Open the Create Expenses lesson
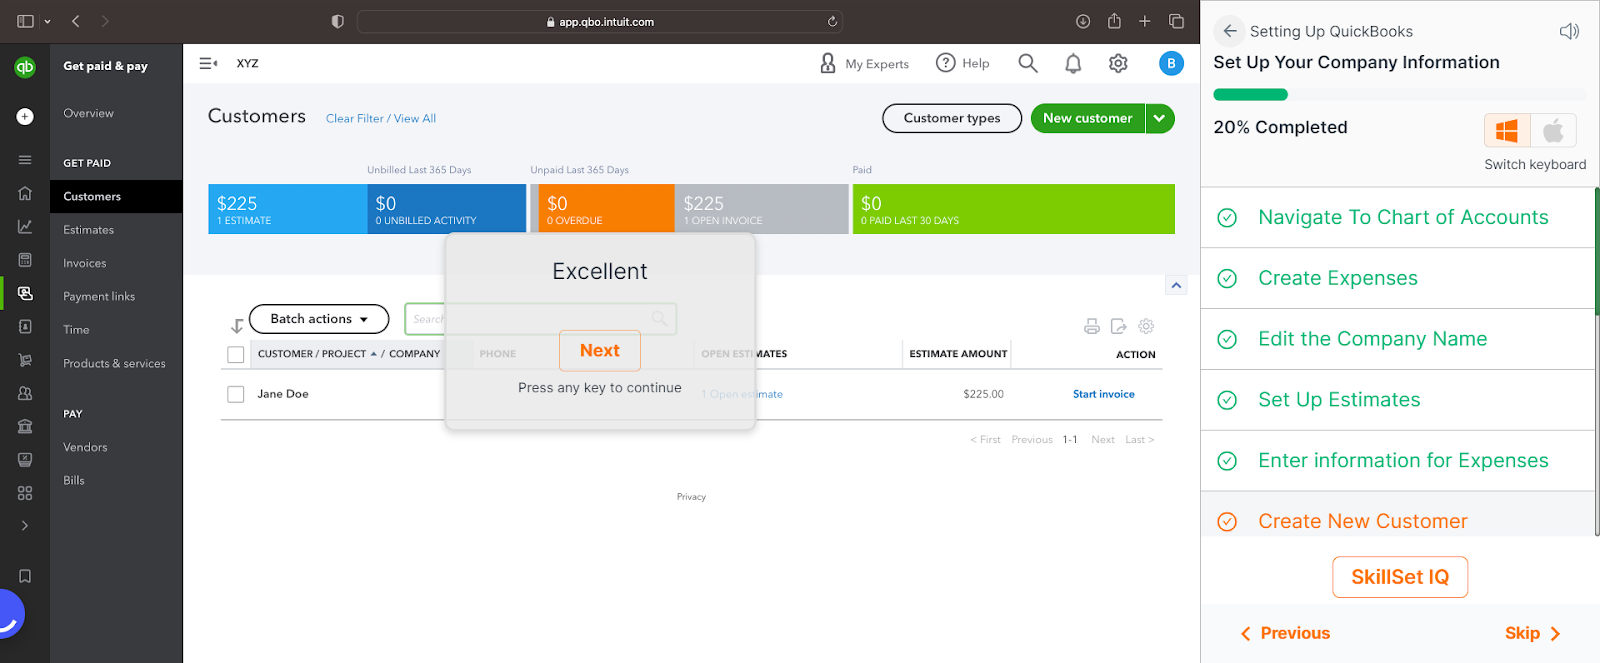Image resolution: width=1600 pixels, height=663 pixels. (1398, 278)
